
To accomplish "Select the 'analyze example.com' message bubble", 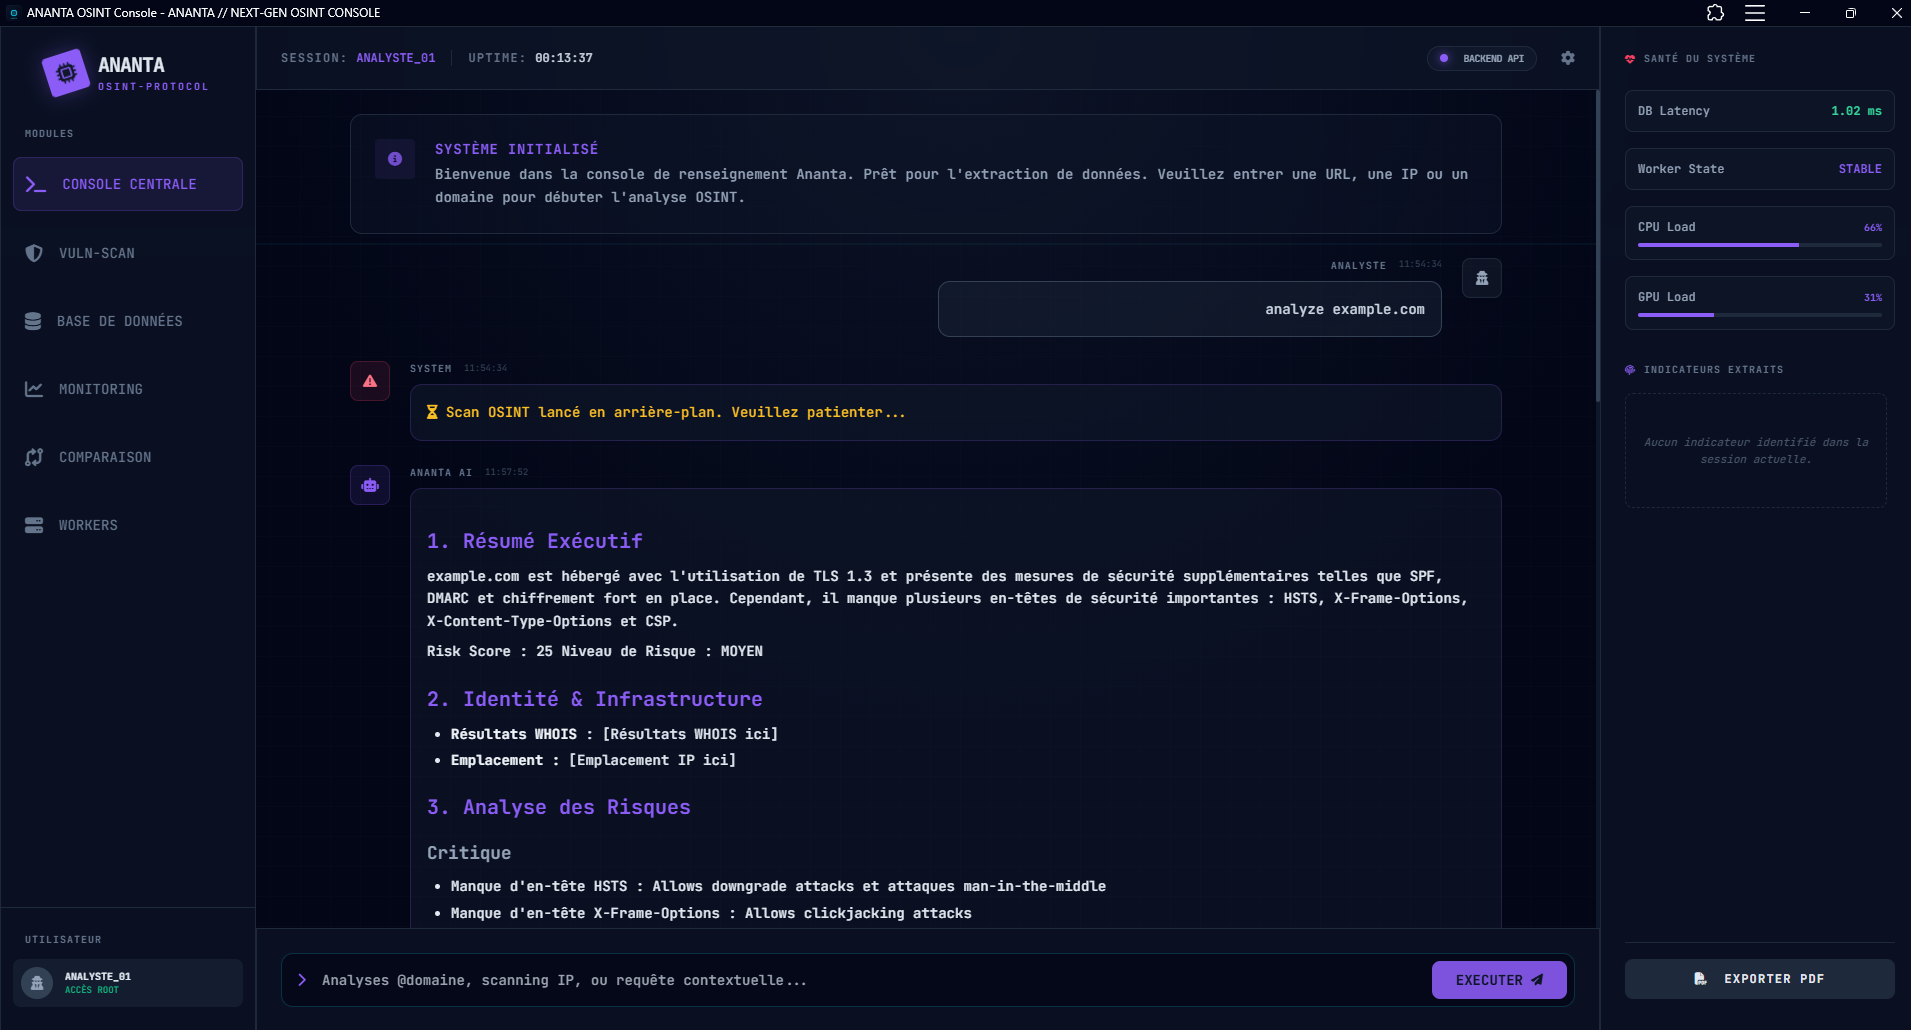I will 1189,309.
